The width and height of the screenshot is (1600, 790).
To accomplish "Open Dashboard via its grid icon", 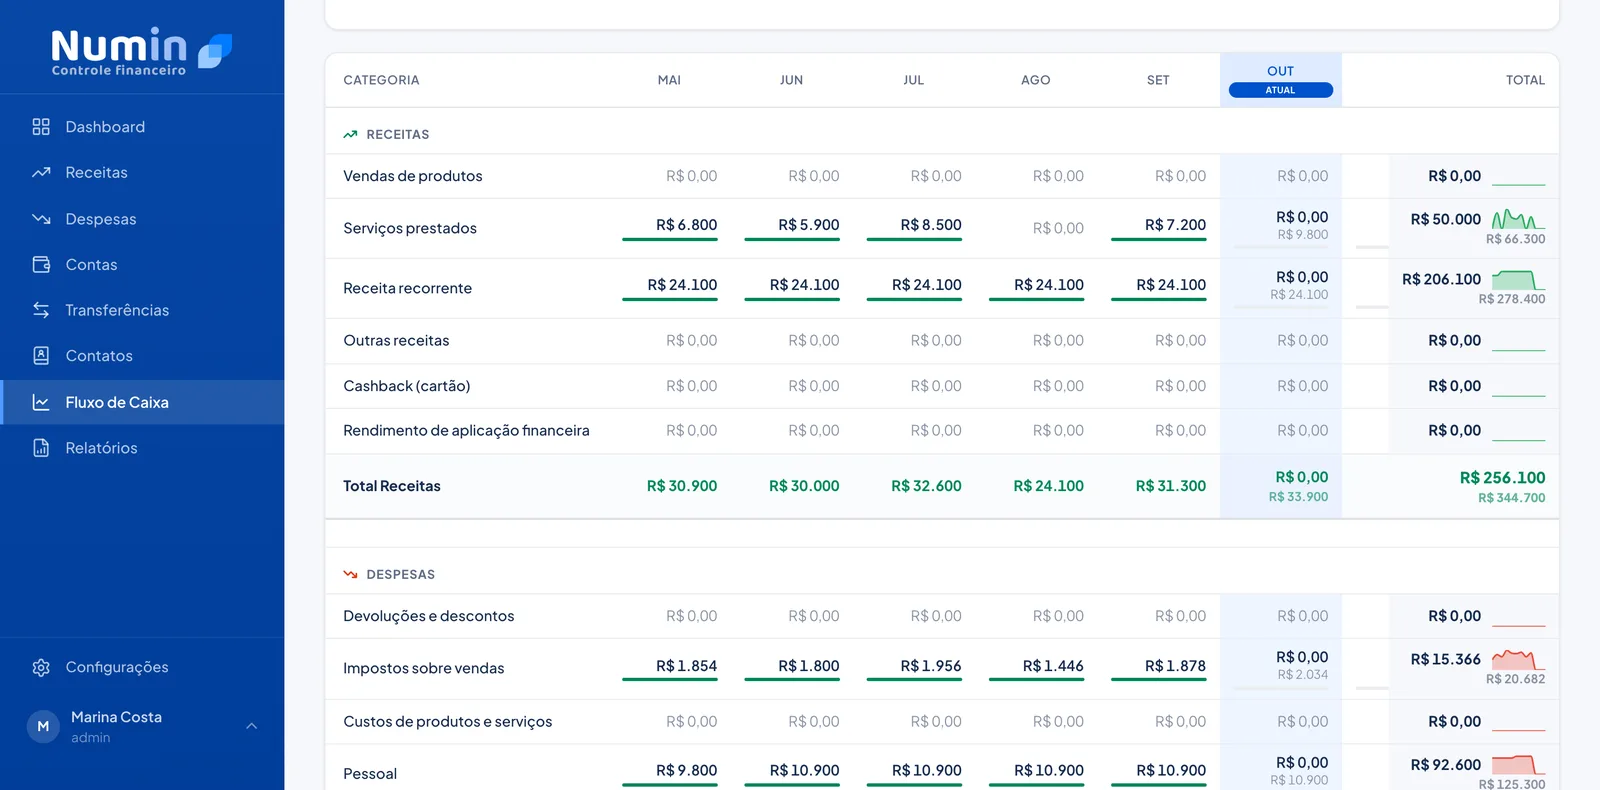I will [x=41, y=127].
